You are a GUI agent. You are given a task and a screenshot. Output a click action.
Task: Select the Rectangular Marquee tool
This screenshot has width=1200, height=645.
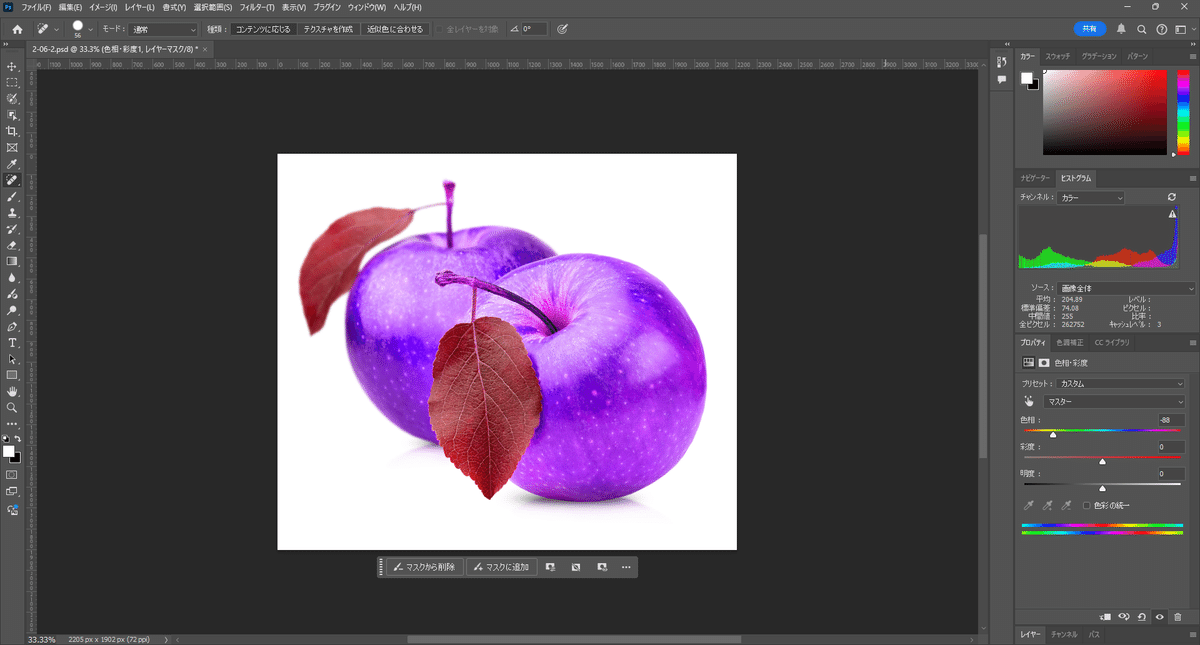click(12, 83)
